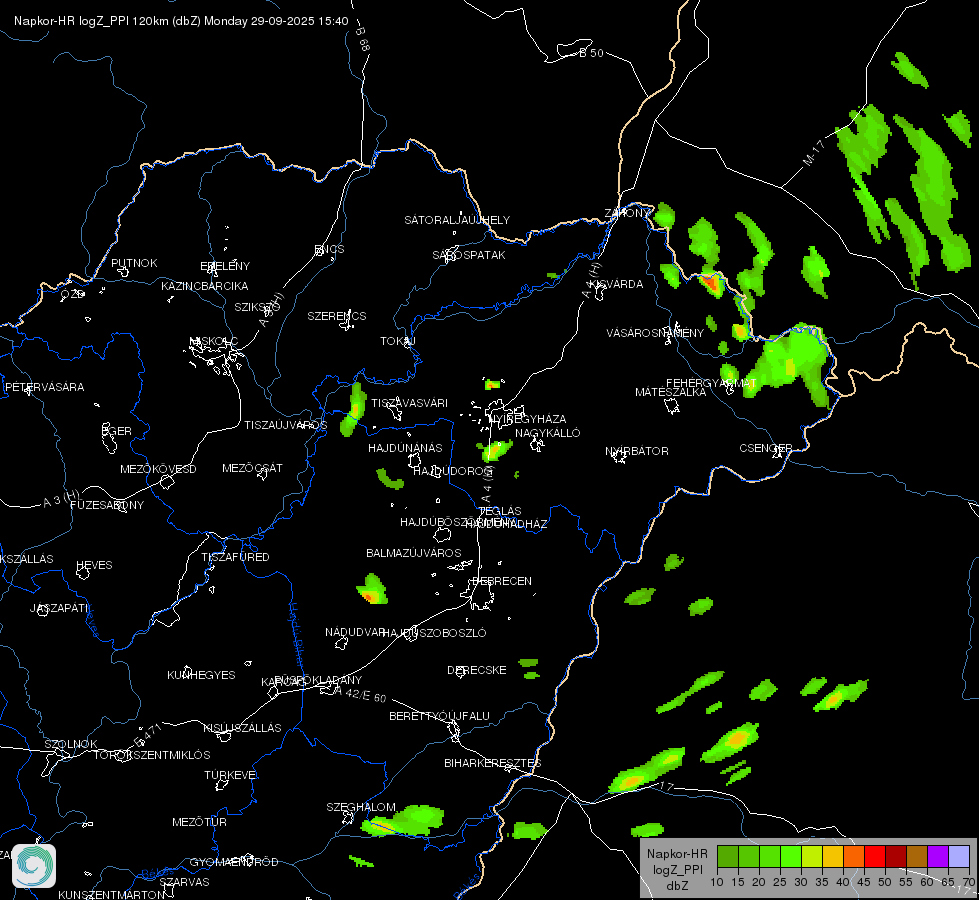Click the EGER city label
This screenshot has width=979, height=900.
point(117,431)
